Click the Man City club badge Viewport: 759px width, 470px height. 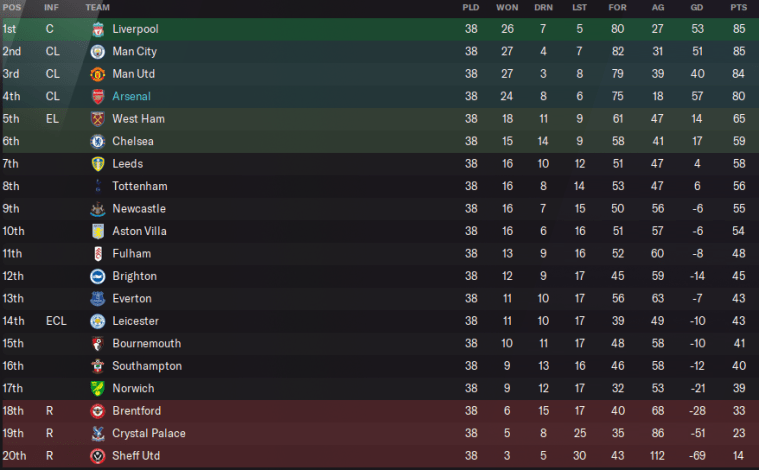pyautogui.click(x=97, y=51)
